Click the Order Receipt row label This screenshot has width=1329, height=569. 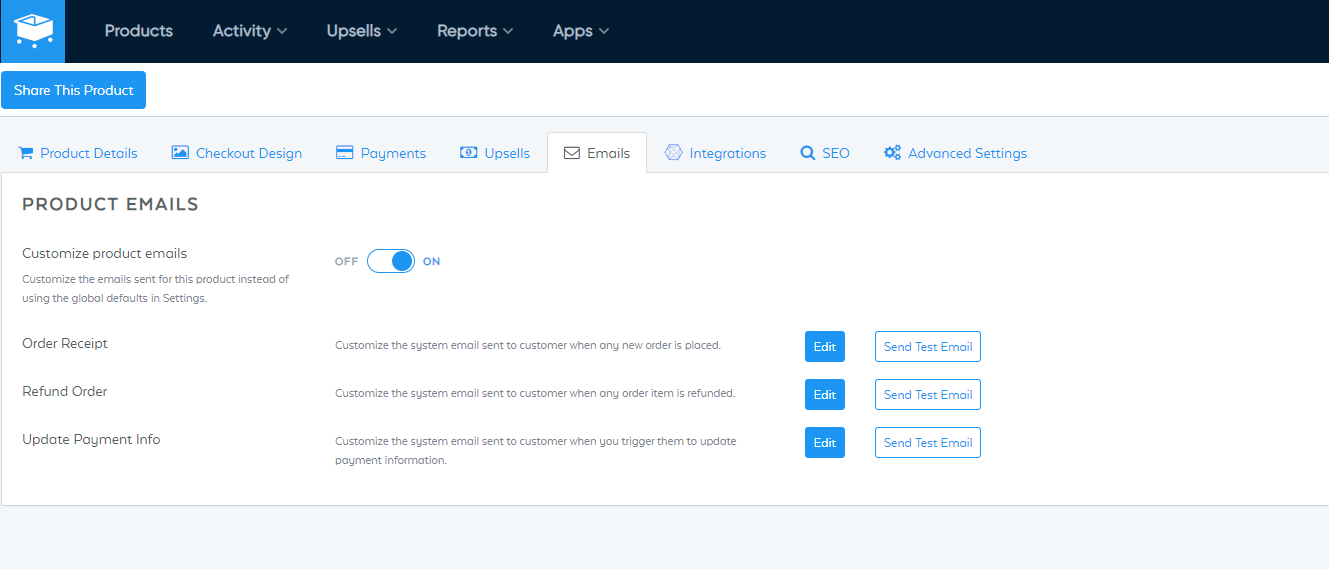(x=65, y=343)
